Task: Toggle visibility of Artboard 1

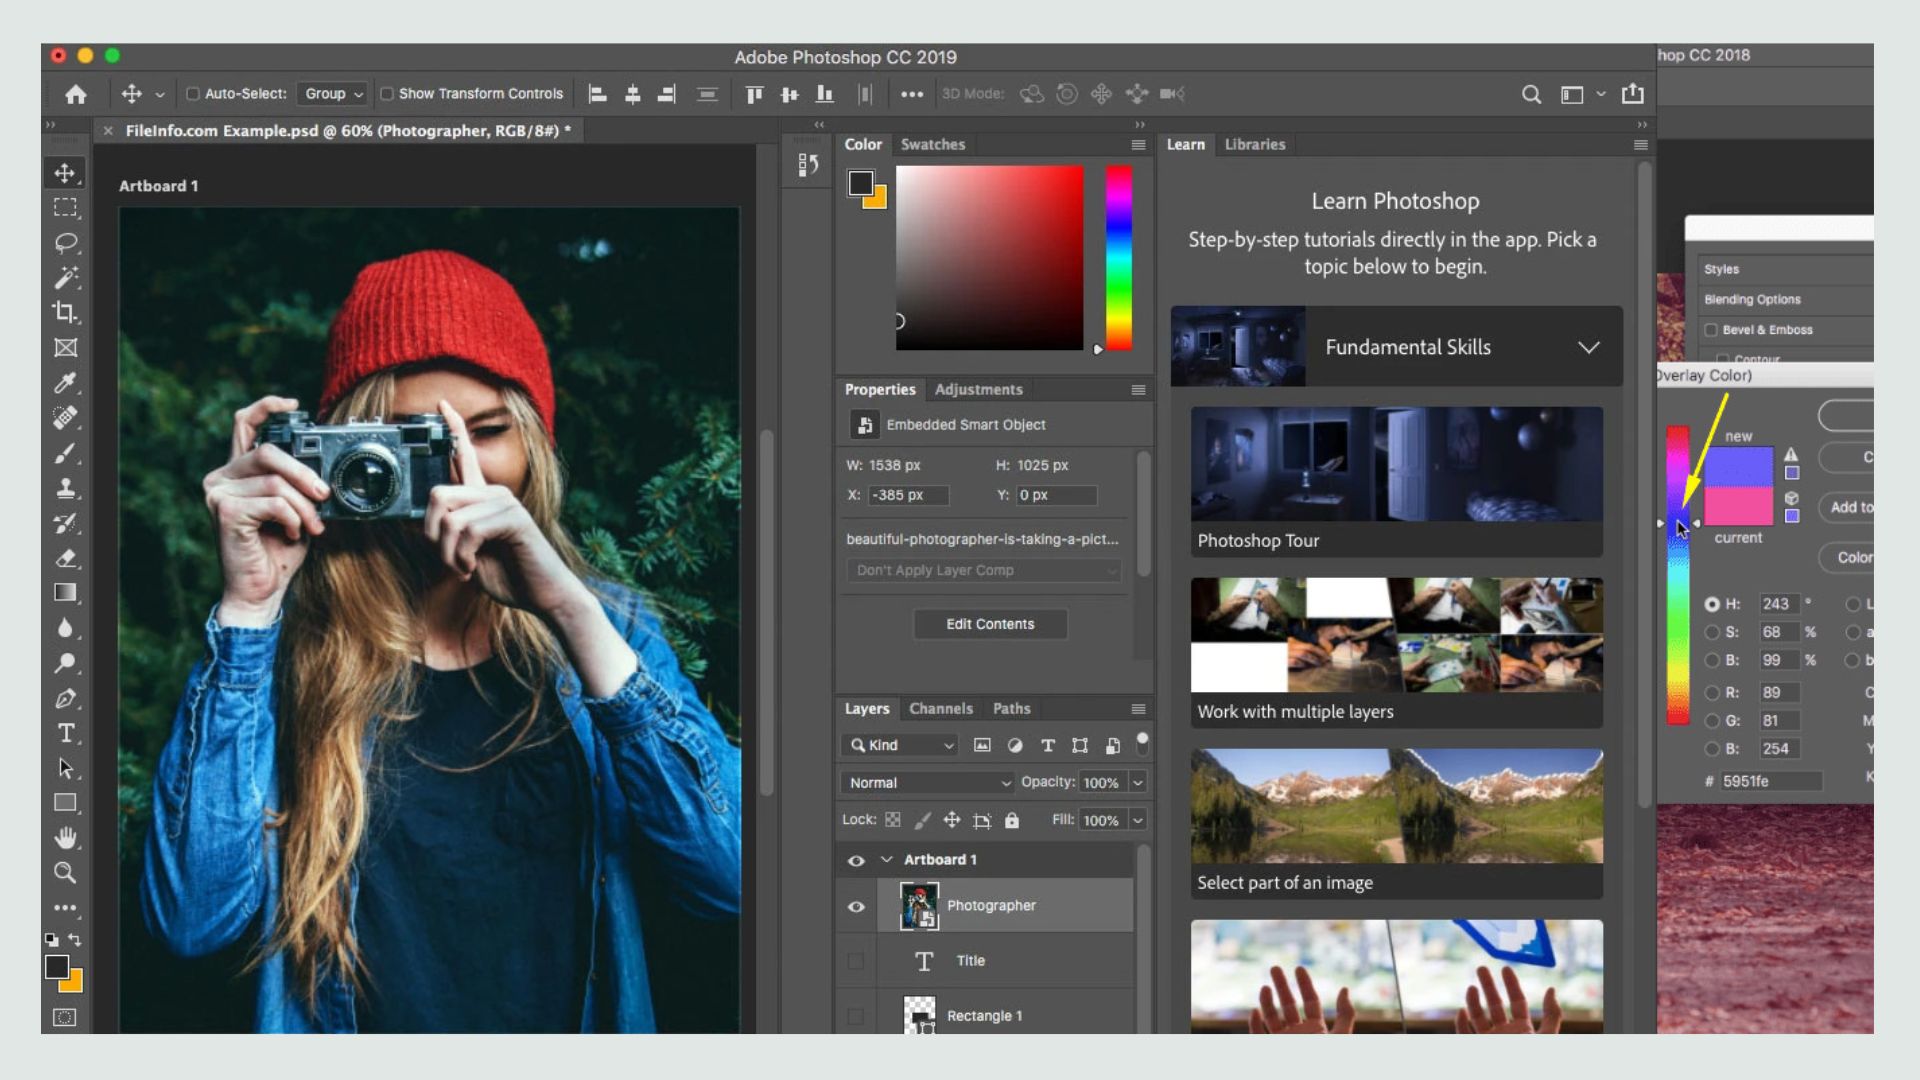Action: tap(856, 858)
